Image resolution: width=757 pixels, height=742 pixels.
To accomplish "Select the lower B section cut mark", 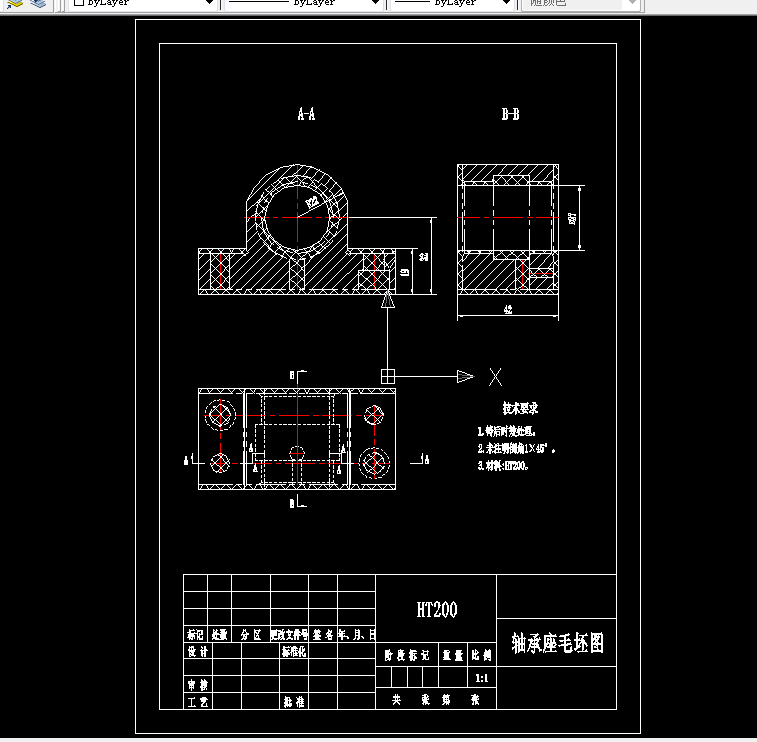I will [x=298, y=503].
